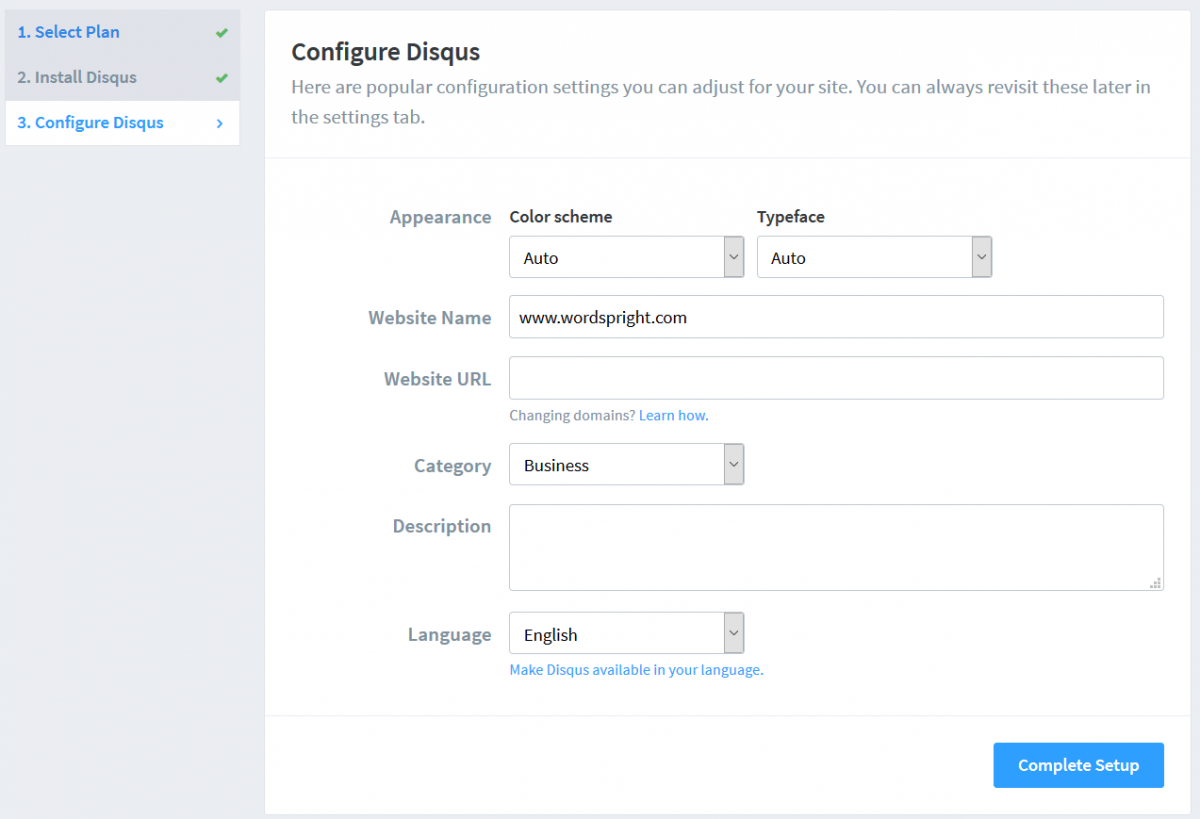Screen dimensions: 1200x819
Task: Click the Language dropdown arrow
Action: click(x=734, y=633)
